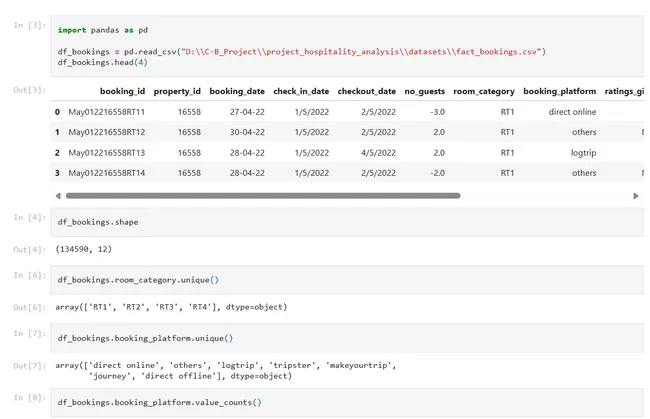Click the Out[7] prompt label

[x=29, y=366]
